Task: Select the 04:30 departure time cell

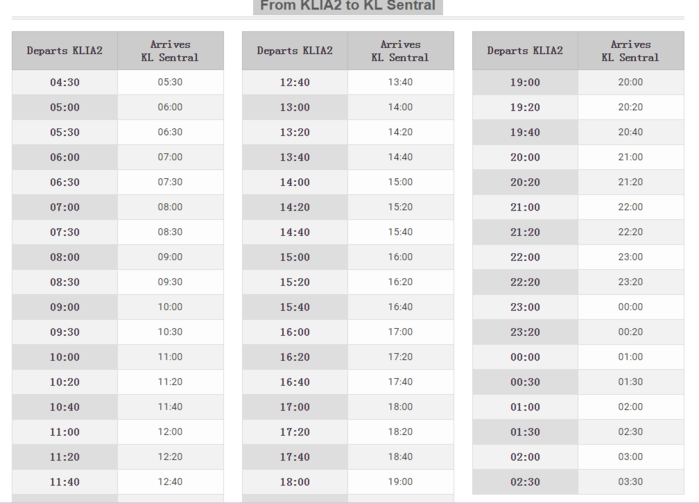Action: [65, 83]
